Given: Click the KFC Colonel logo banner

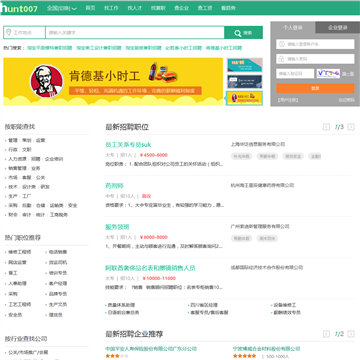Looking at the screenshot, I should coord(46,82).
